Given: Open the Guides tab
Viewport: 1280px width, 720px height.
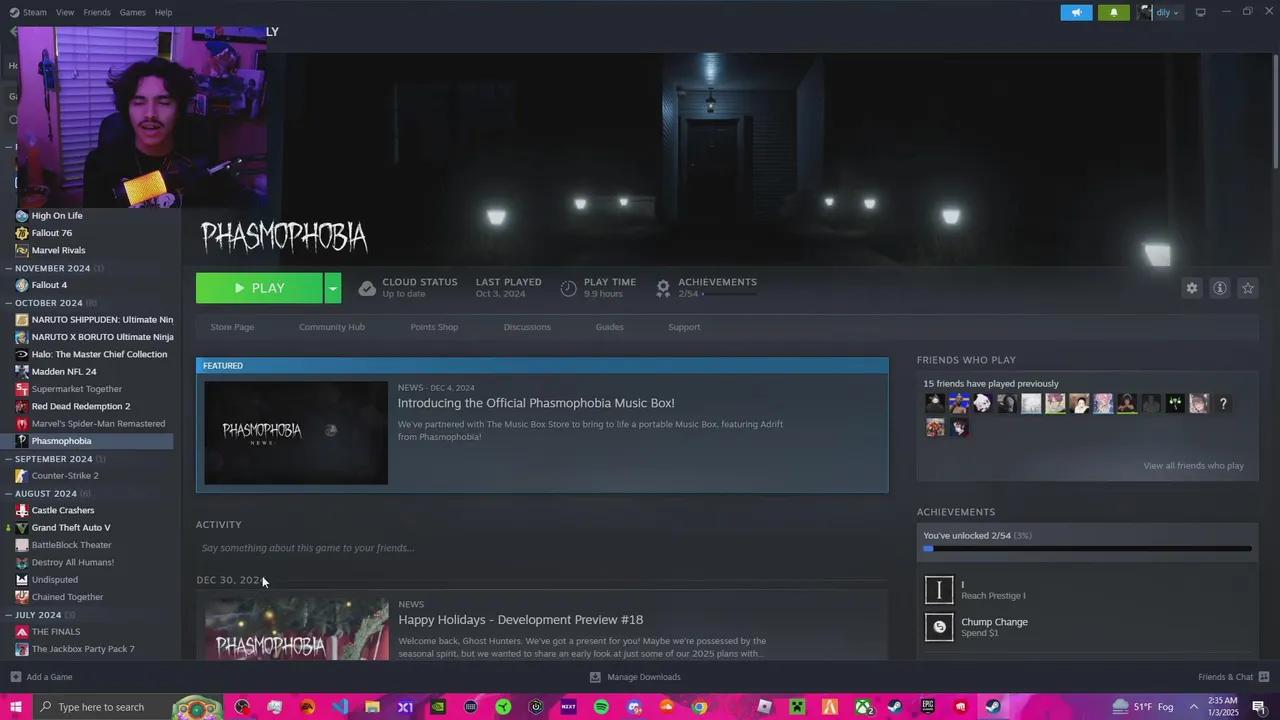Looking at the screenshot, I should pos(609,327).
